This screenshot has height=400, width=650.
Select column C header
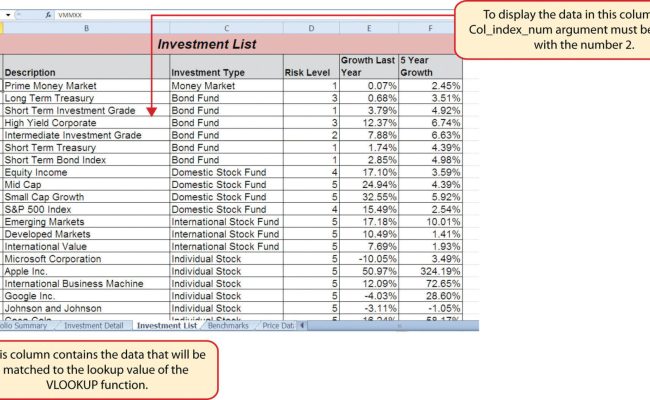pos(226,28)
